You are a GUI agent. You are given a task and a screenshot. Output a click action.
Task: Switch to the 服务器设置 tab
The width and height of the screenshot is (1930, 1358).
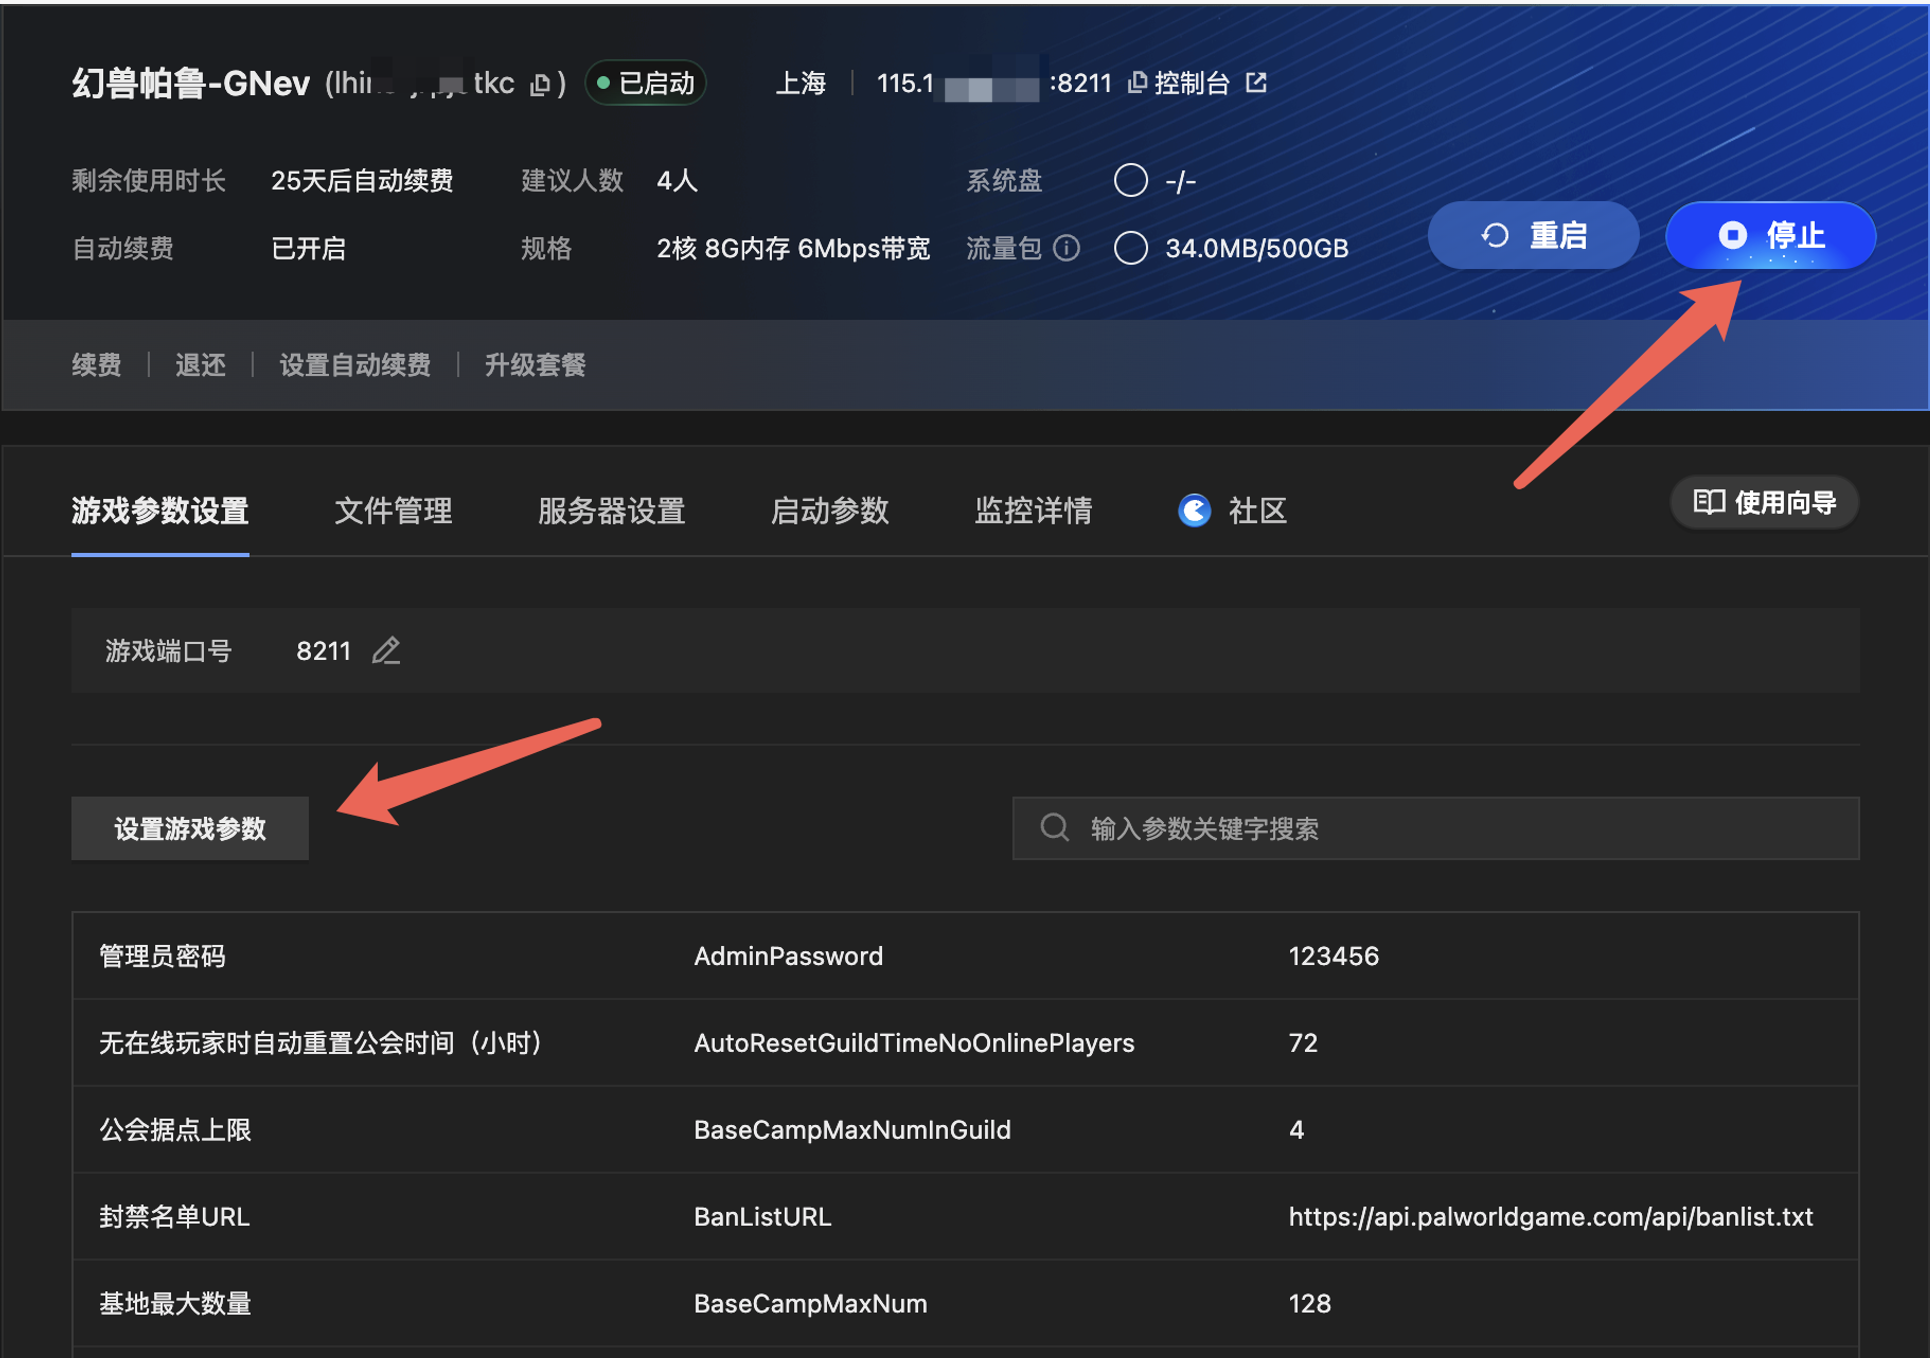point(611,511)
